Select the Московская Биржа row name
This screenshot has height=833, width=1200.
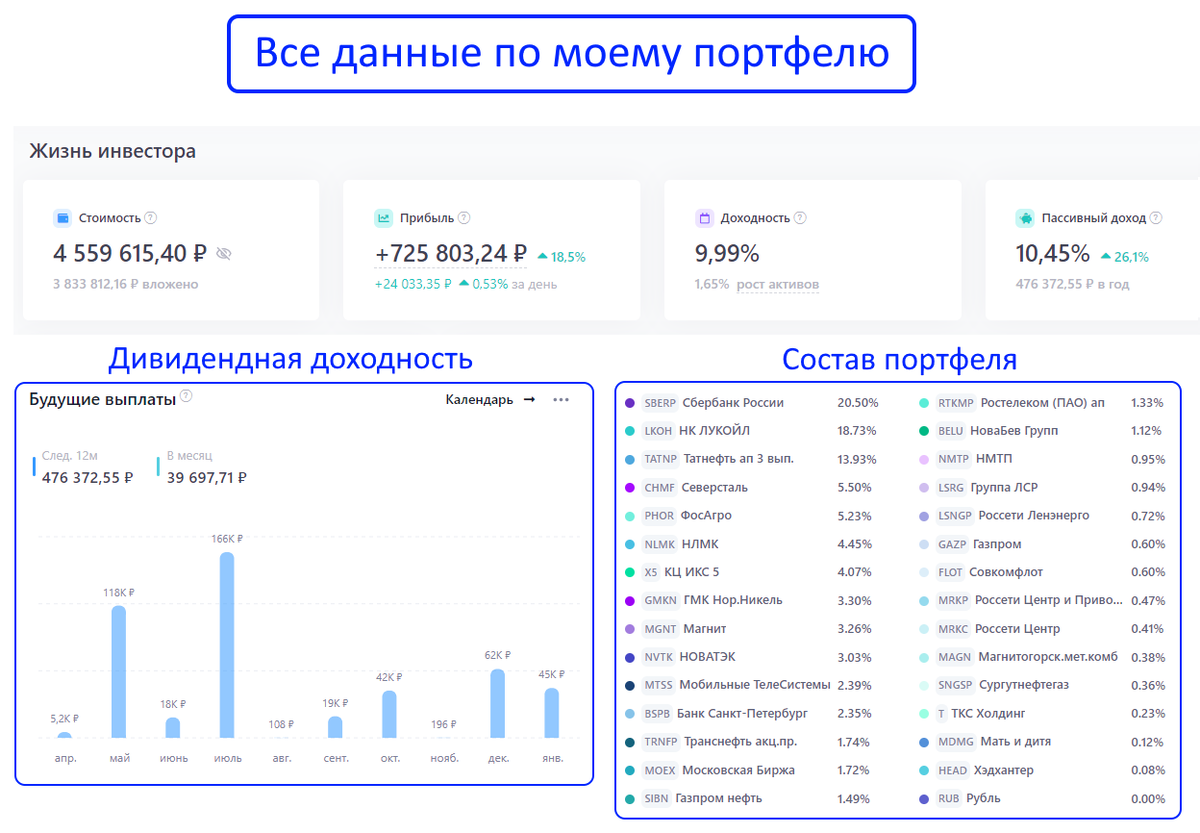tap(739, 771)
